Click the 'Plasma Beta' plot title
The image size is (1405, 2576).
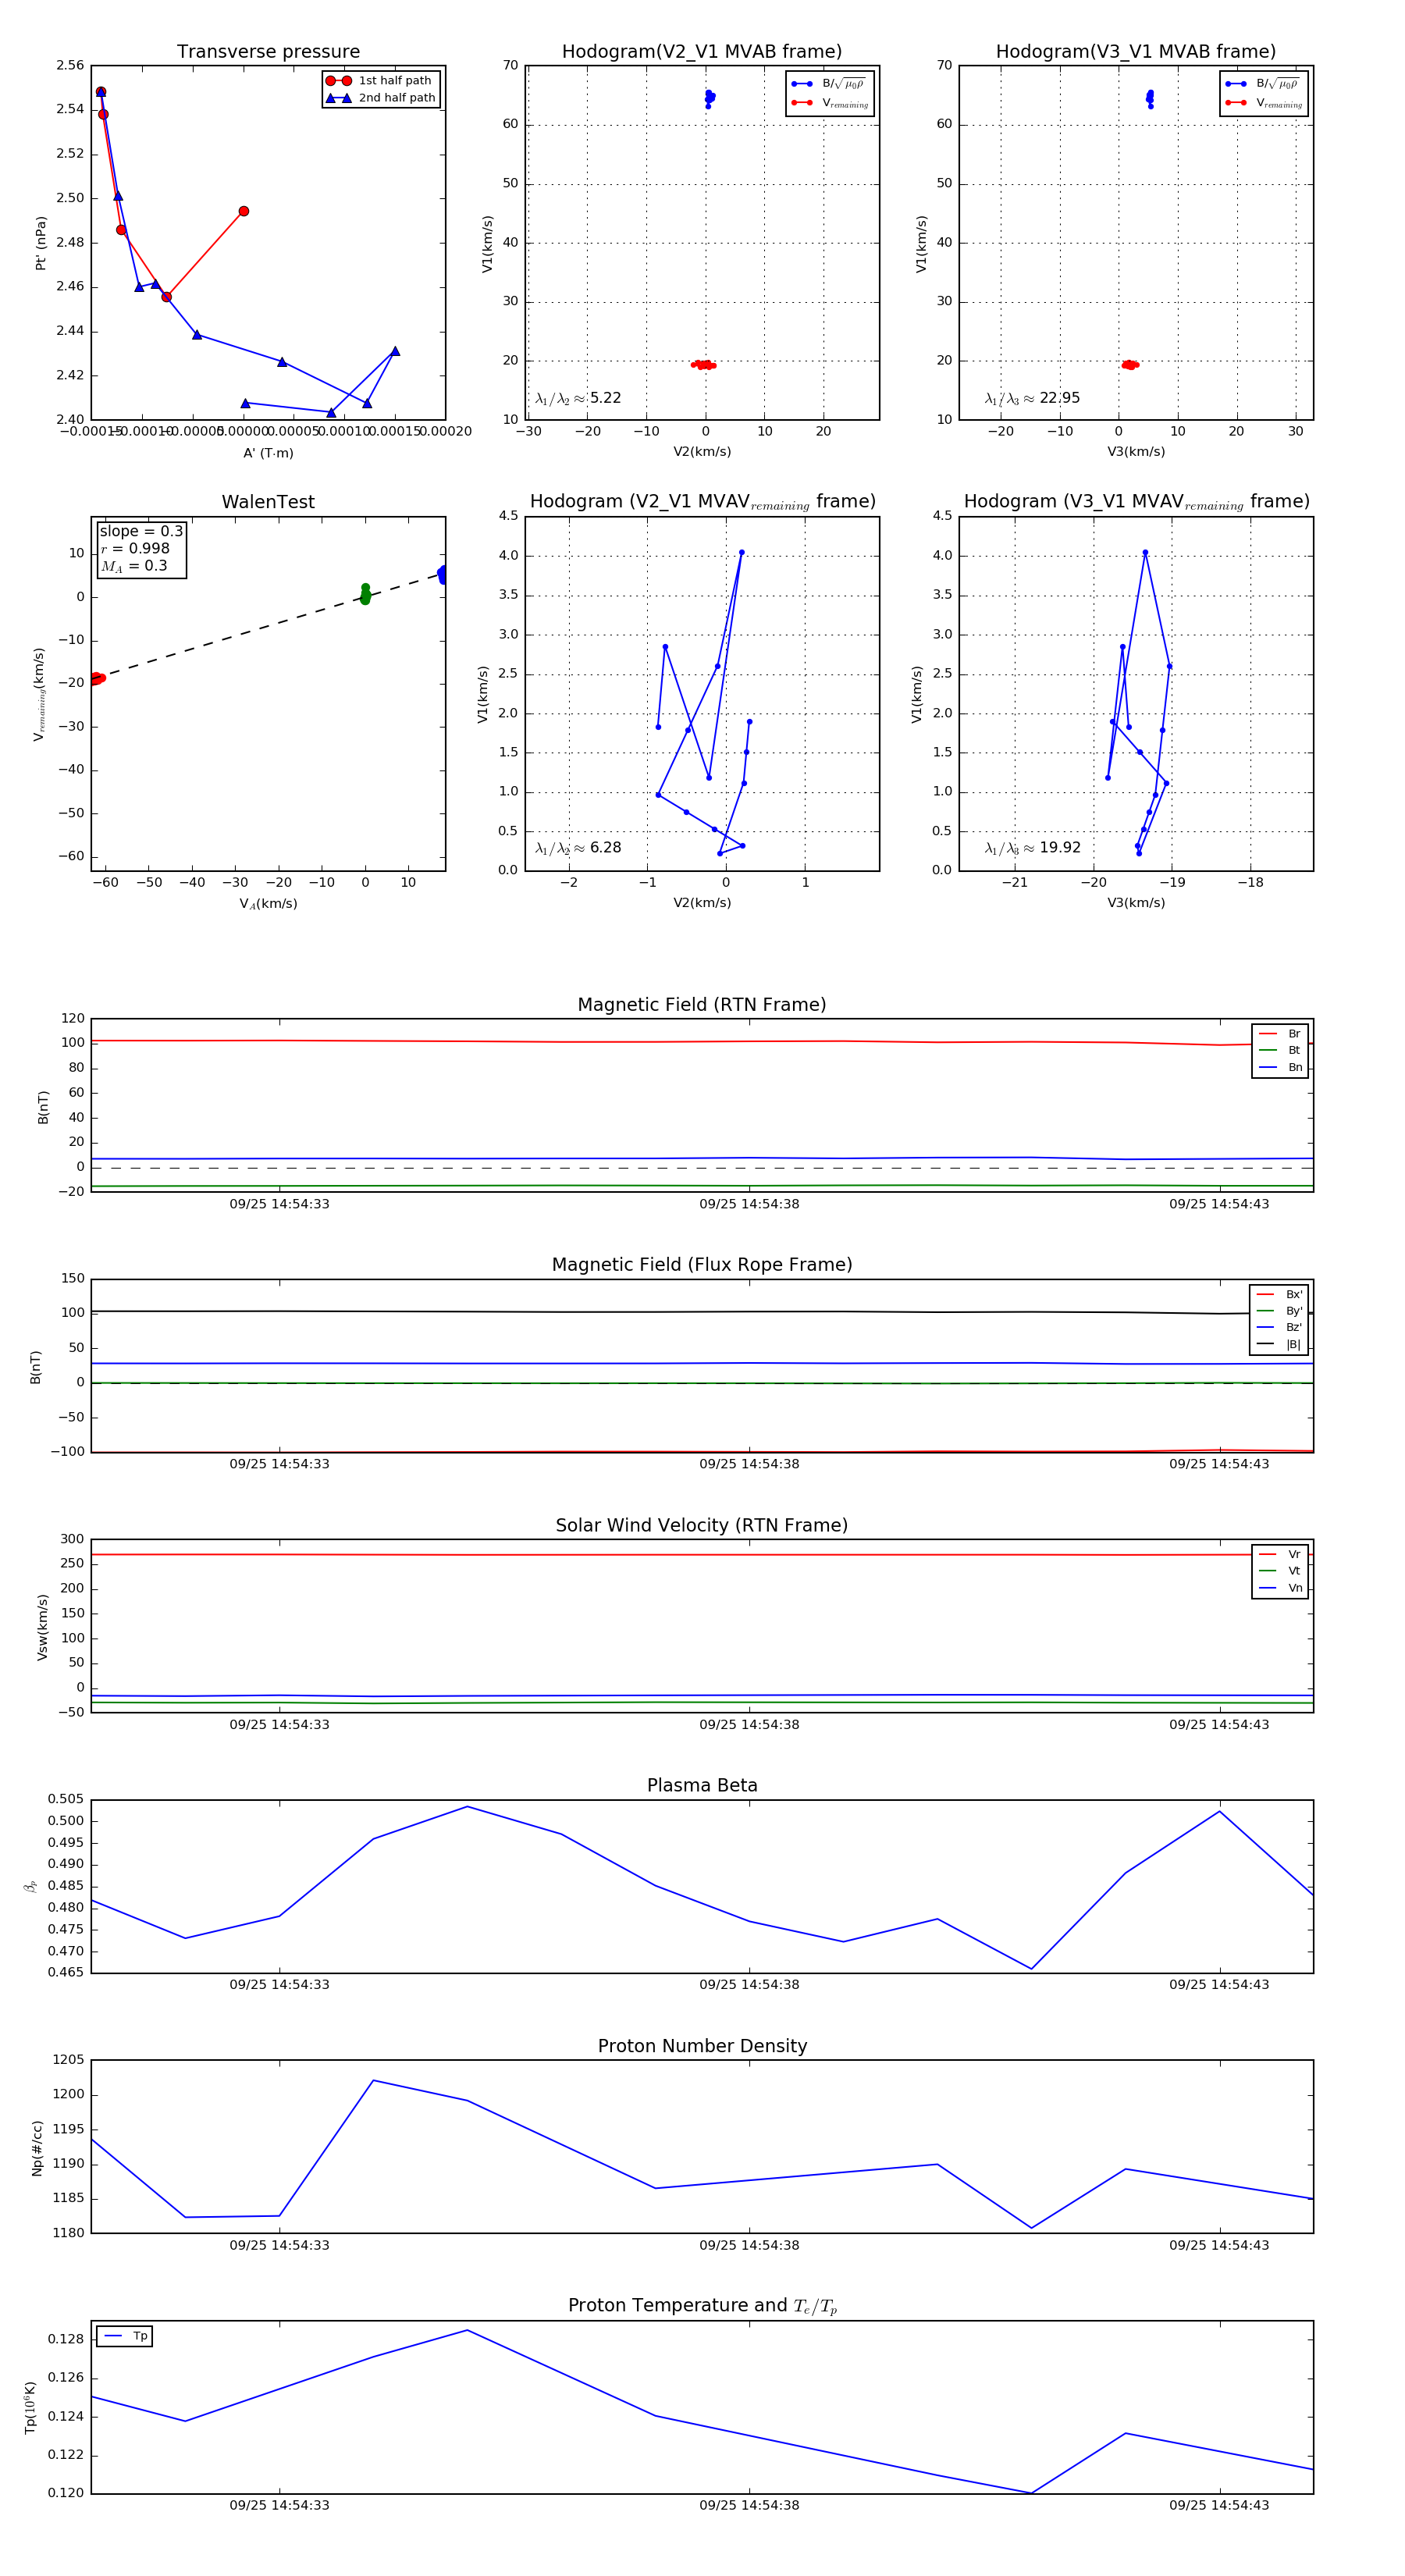(702, 1786)
